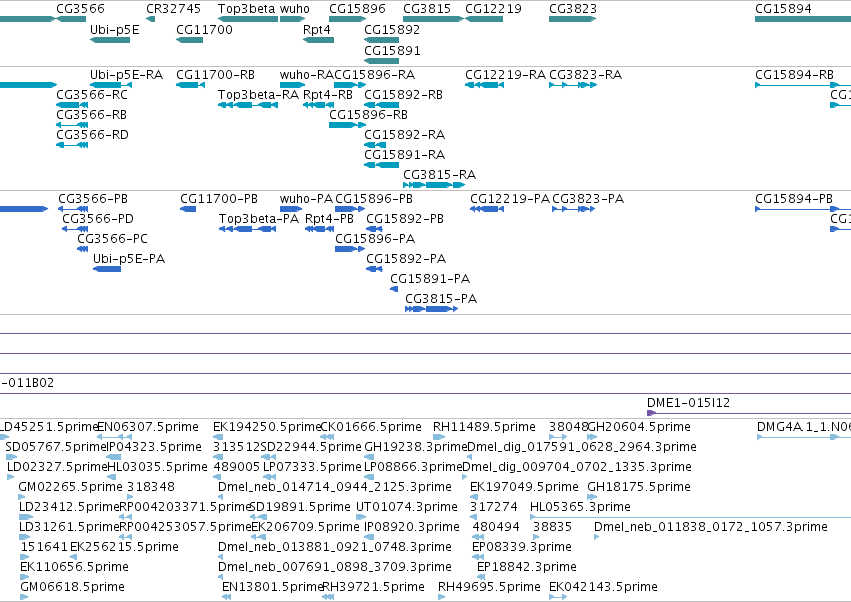
Task: Select the CG15891 gene label
Action: (392, 50)
